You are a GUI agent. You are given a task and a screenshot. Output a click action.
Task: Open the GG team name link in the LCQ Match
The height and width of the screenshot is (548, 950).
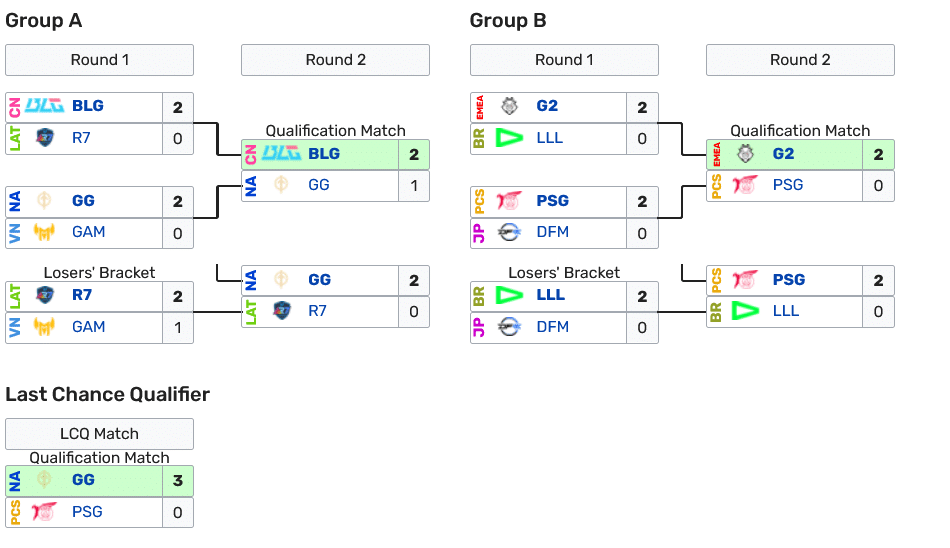click(83, 480)
